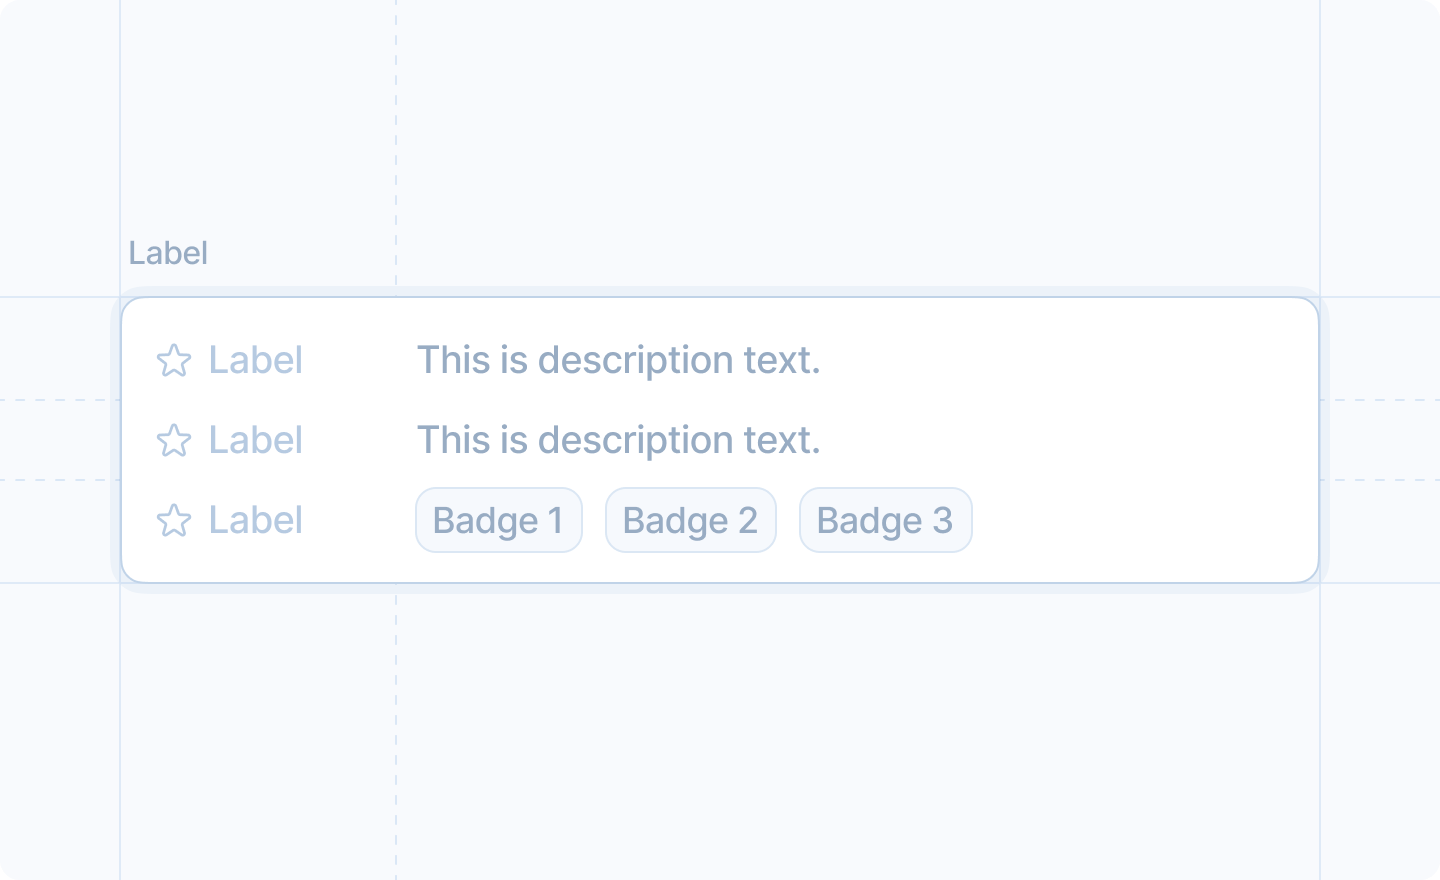Click the word "text." in the second row
This screenshot has height=880, width=1440.
point(781,441)
